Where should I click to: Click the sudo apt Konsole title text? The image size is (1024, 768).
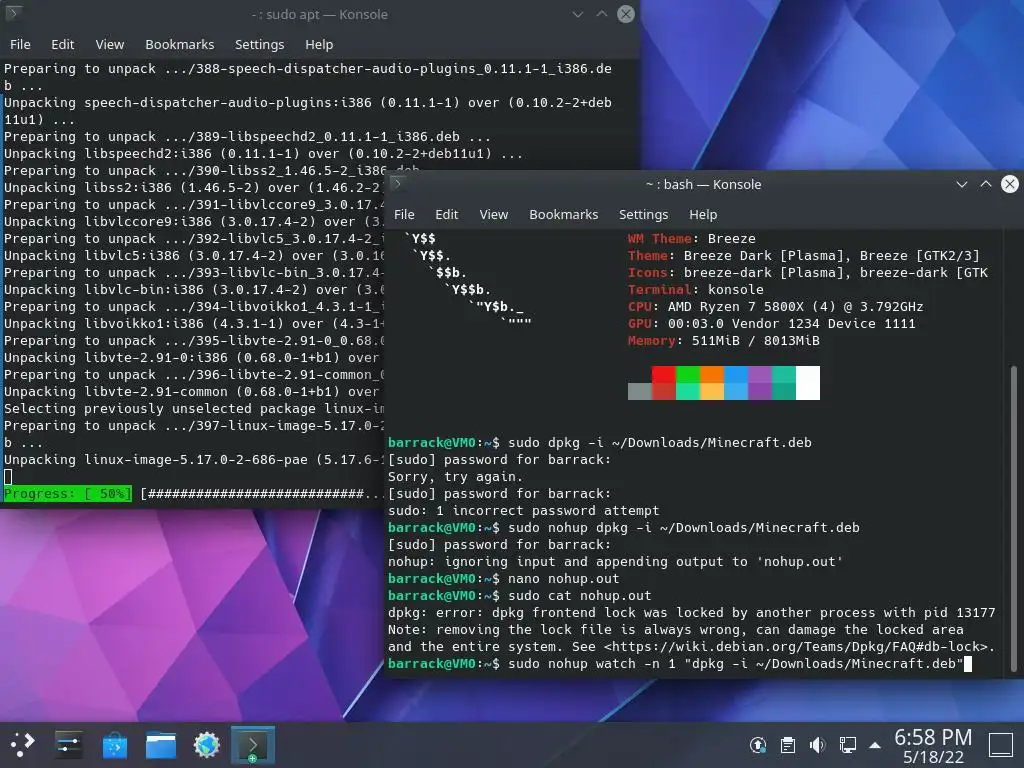tap(319, 14)
